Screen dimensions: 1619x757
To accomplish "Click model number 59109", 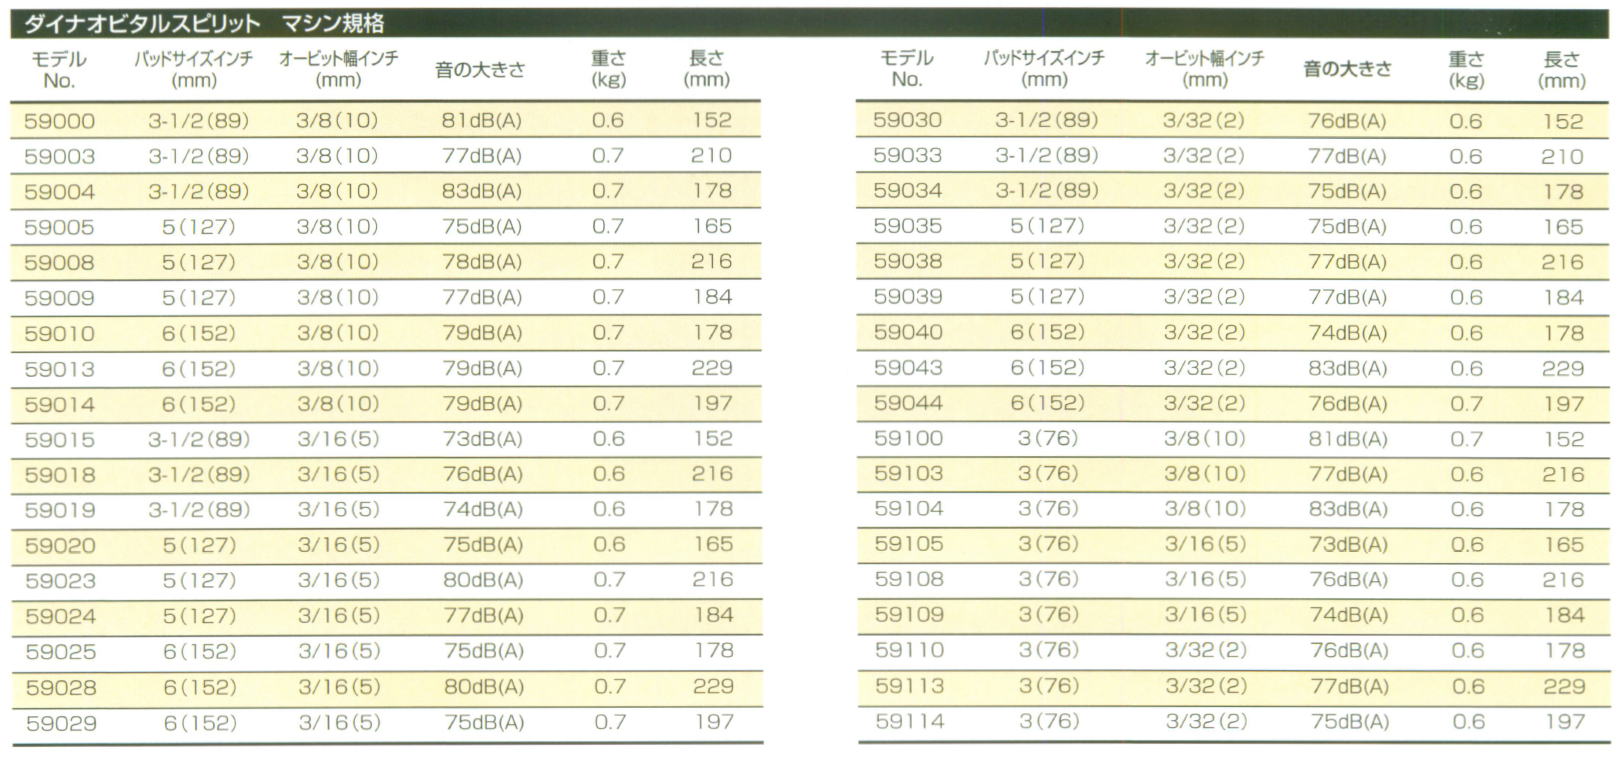I will pos(908,614).
